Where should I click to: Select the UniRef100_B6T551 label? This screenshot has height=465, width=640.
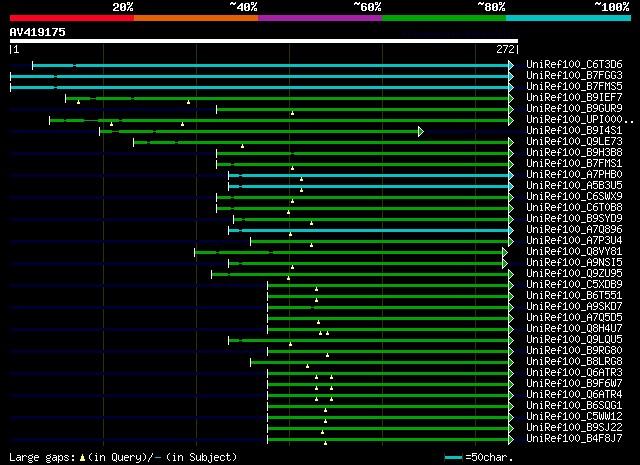(x=574, y=296)
